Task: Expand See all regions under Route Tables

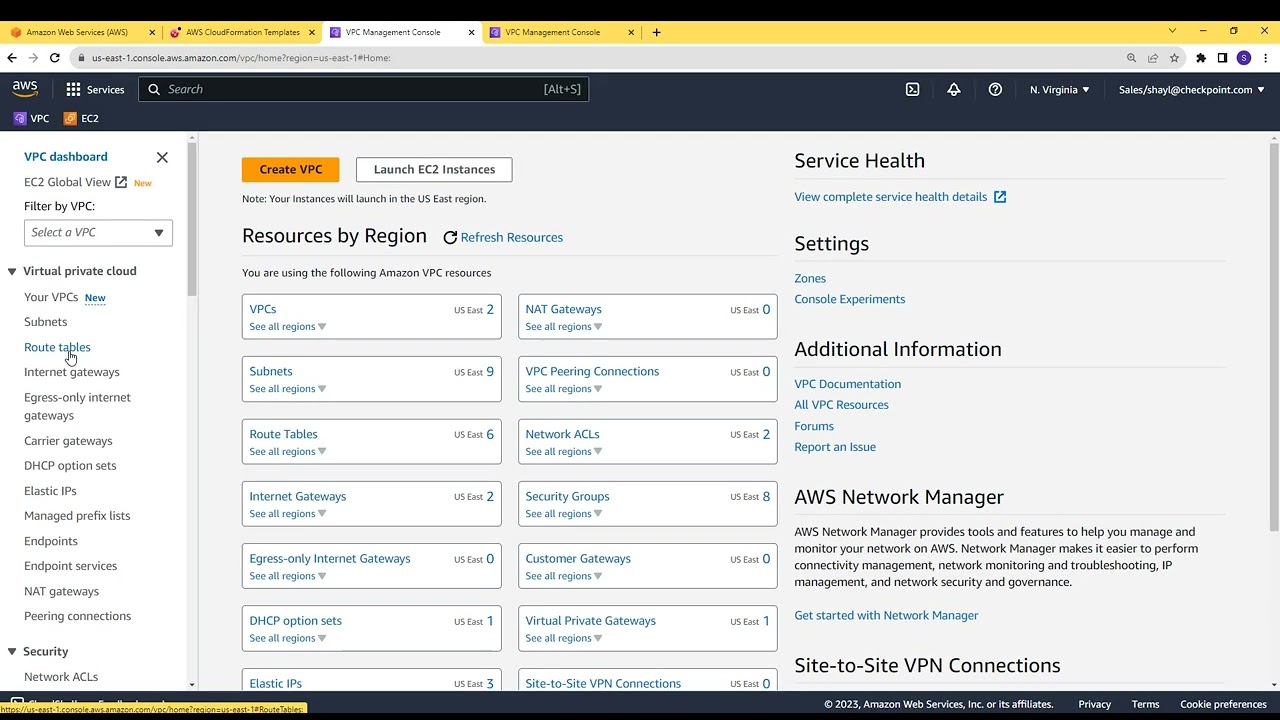Action: coord(288,452)
